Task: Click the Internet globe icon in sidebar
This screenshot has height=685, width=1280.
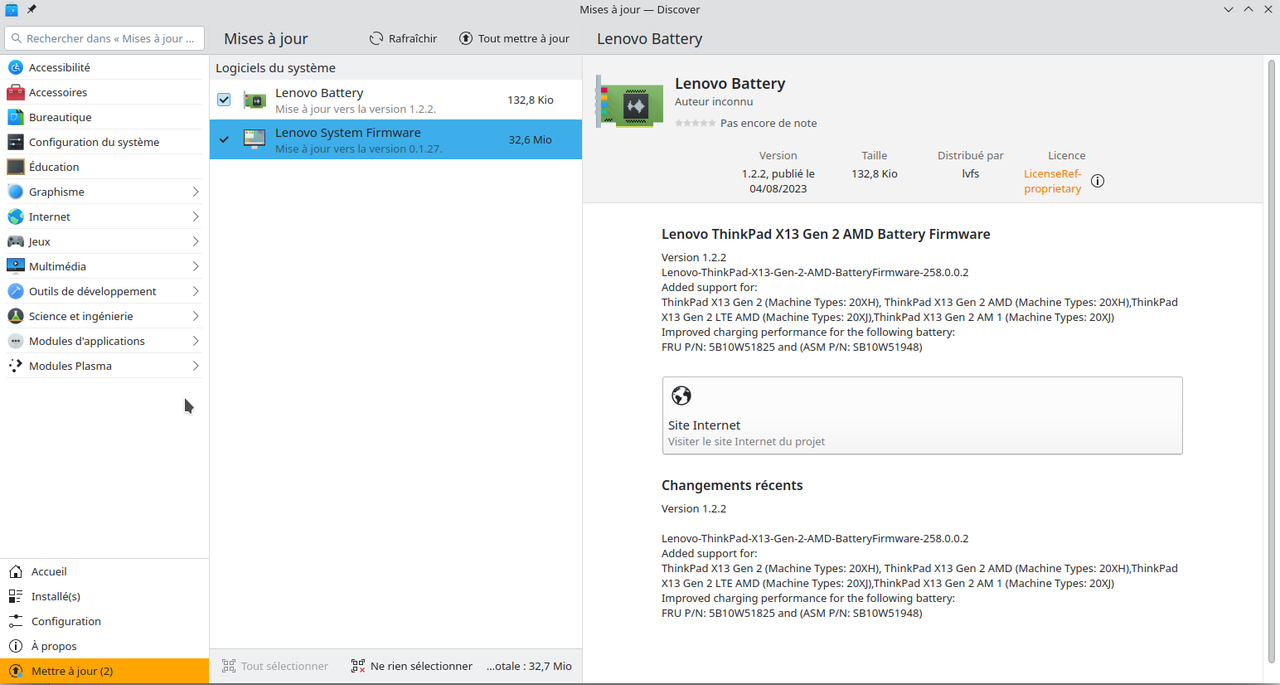Action: pos(15,217)
